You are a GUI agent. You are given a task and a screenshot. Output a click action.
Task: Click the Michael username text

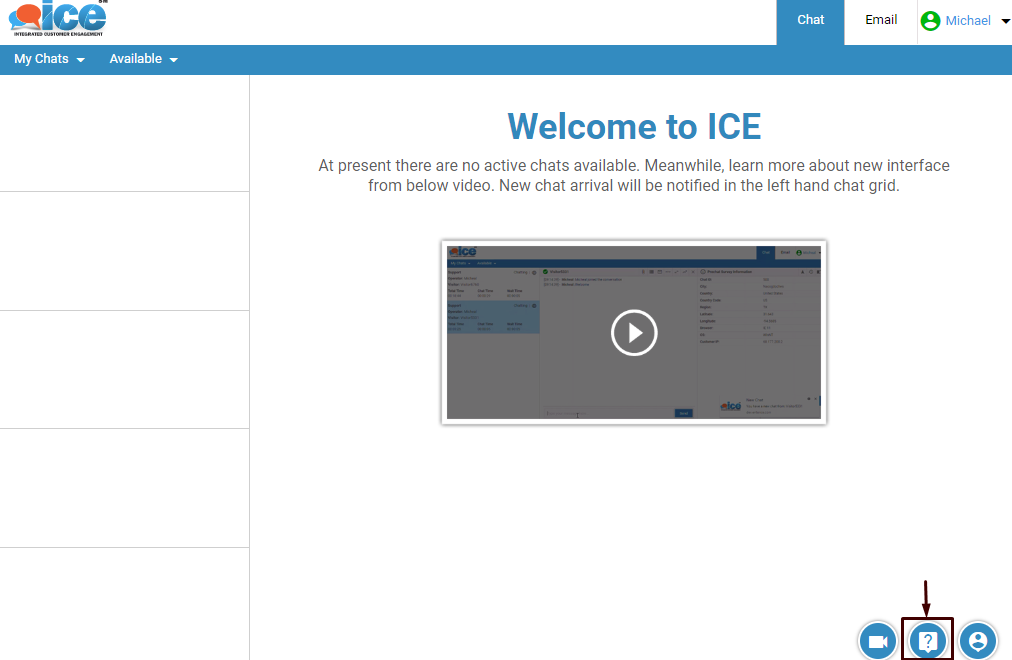click(x=968, y=20)
